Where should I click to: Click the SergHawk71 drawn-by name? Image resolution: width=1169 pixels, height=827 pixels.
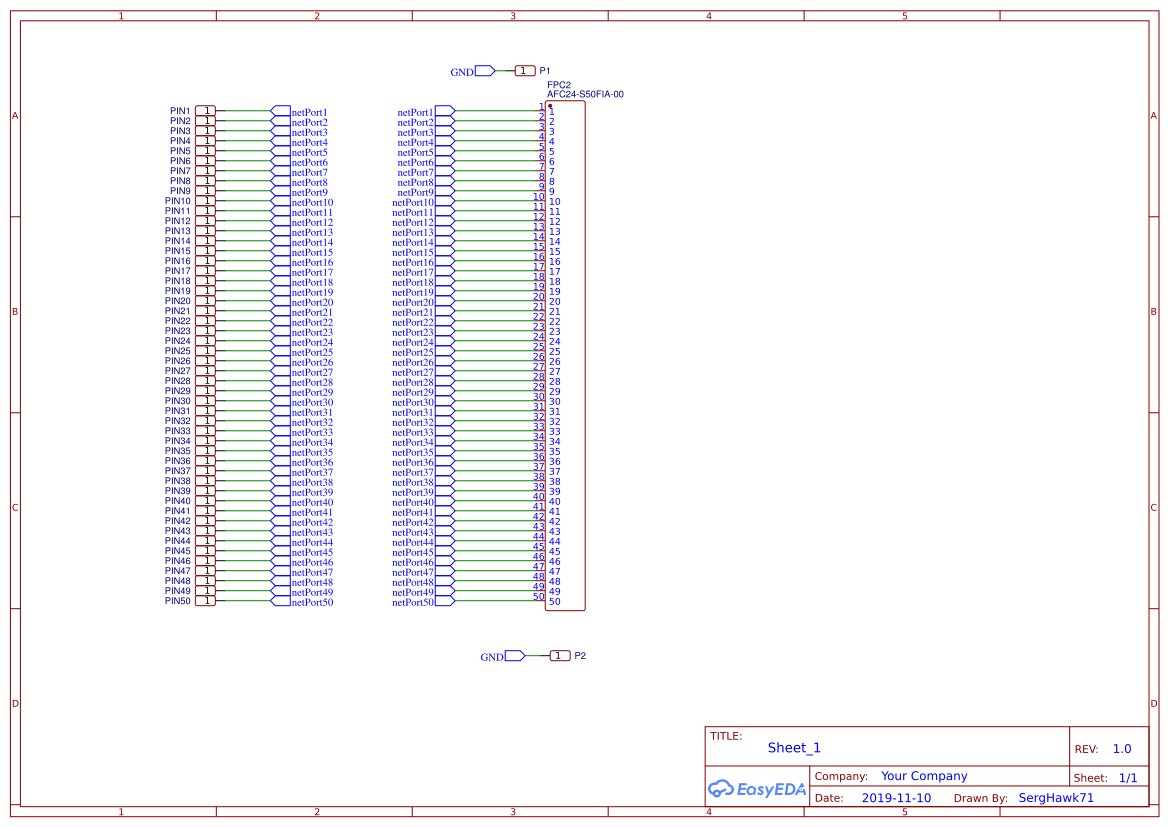[1056, 797]
